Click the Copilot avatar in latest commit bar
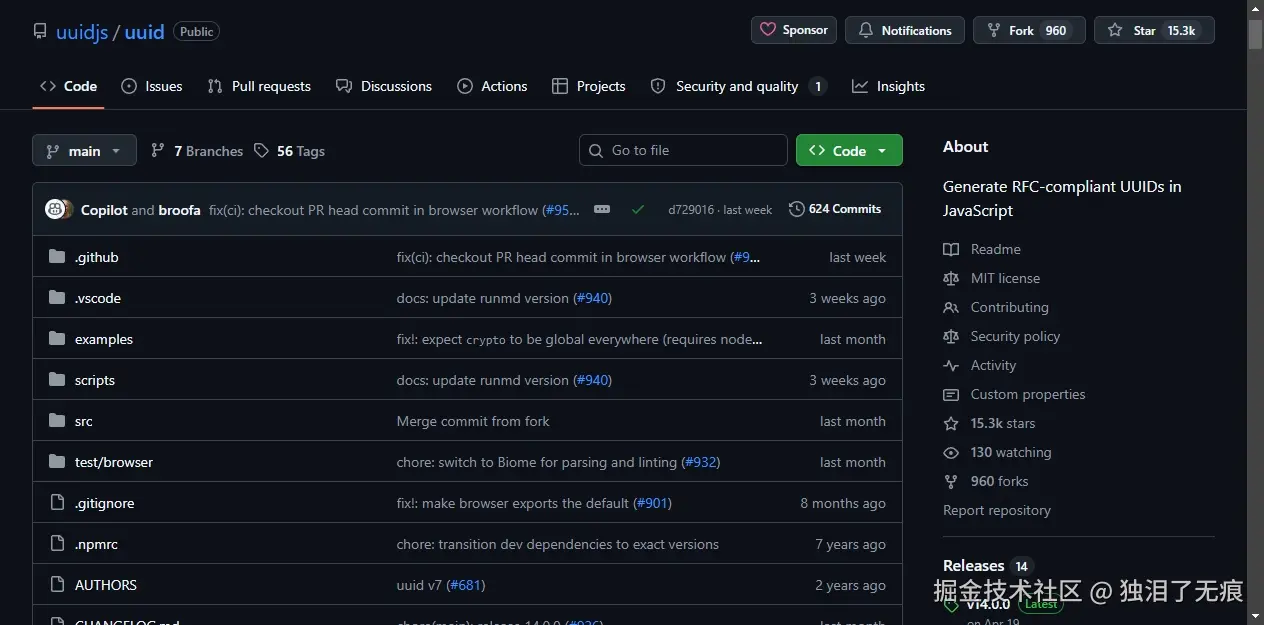The width and height of the screenshot is (1264, 625). tap(55, 210)
